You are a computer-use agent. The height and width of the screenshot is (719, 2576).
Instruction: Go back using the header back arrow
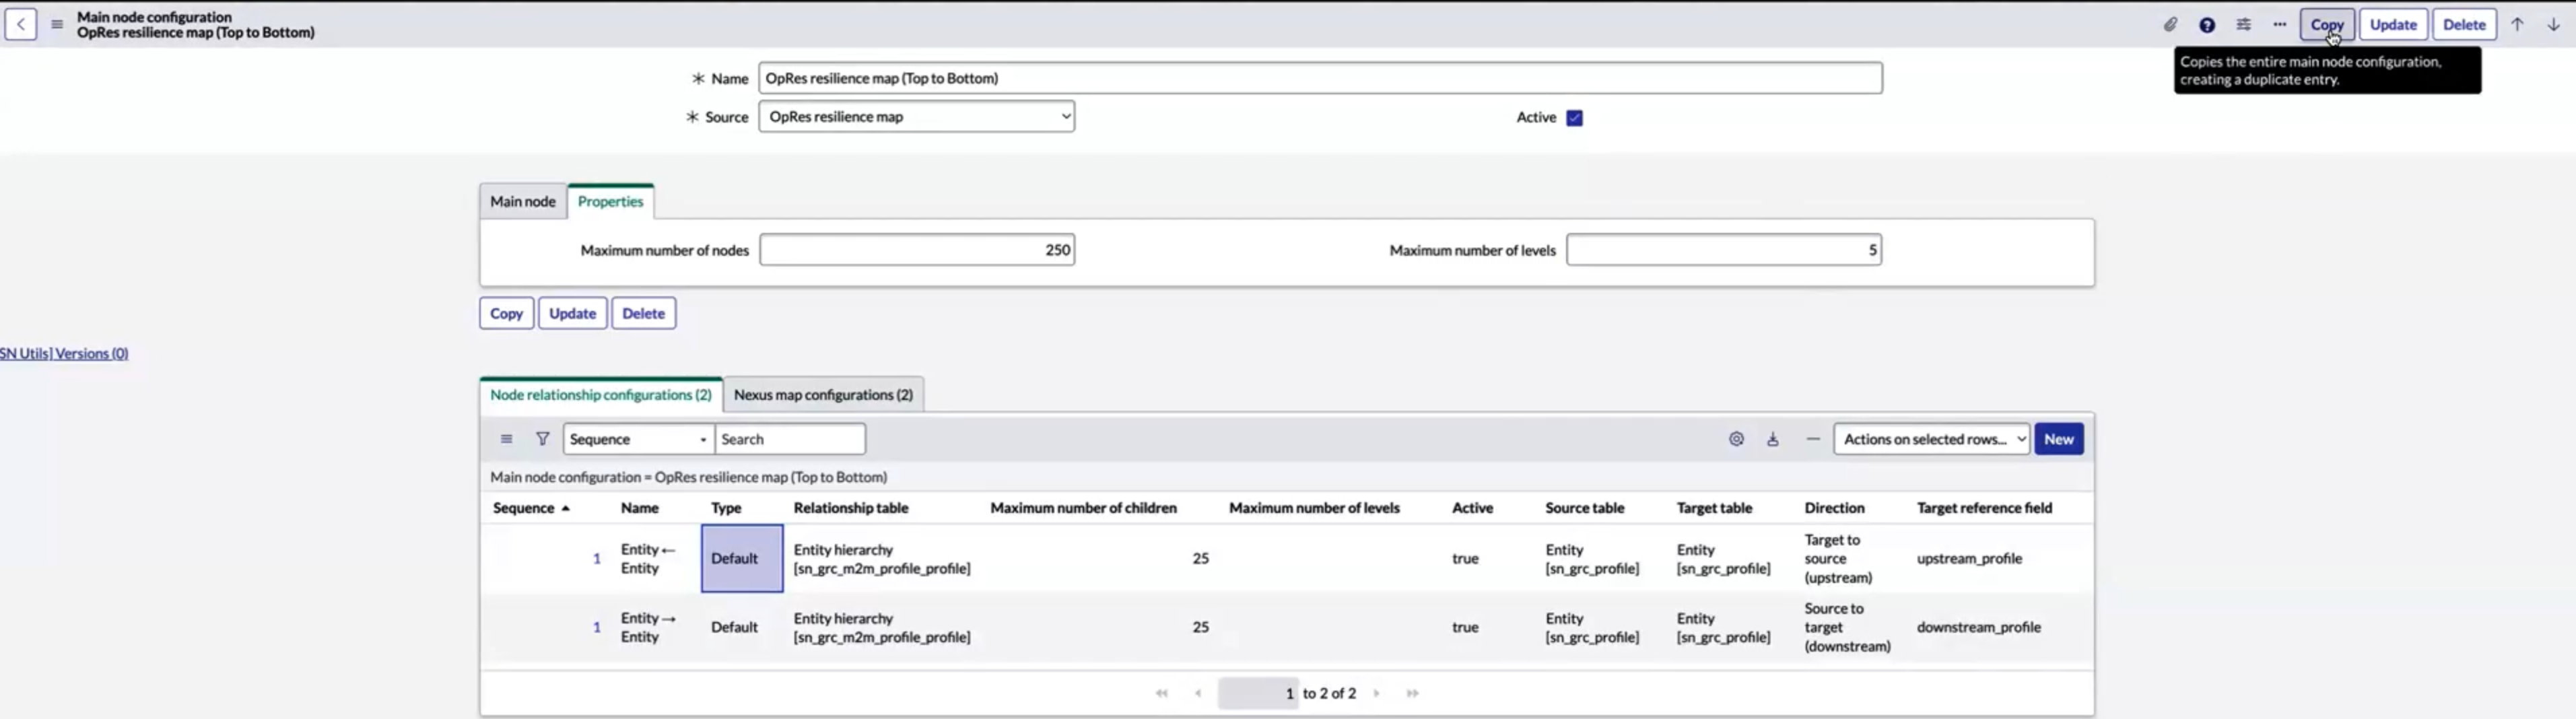21,24
